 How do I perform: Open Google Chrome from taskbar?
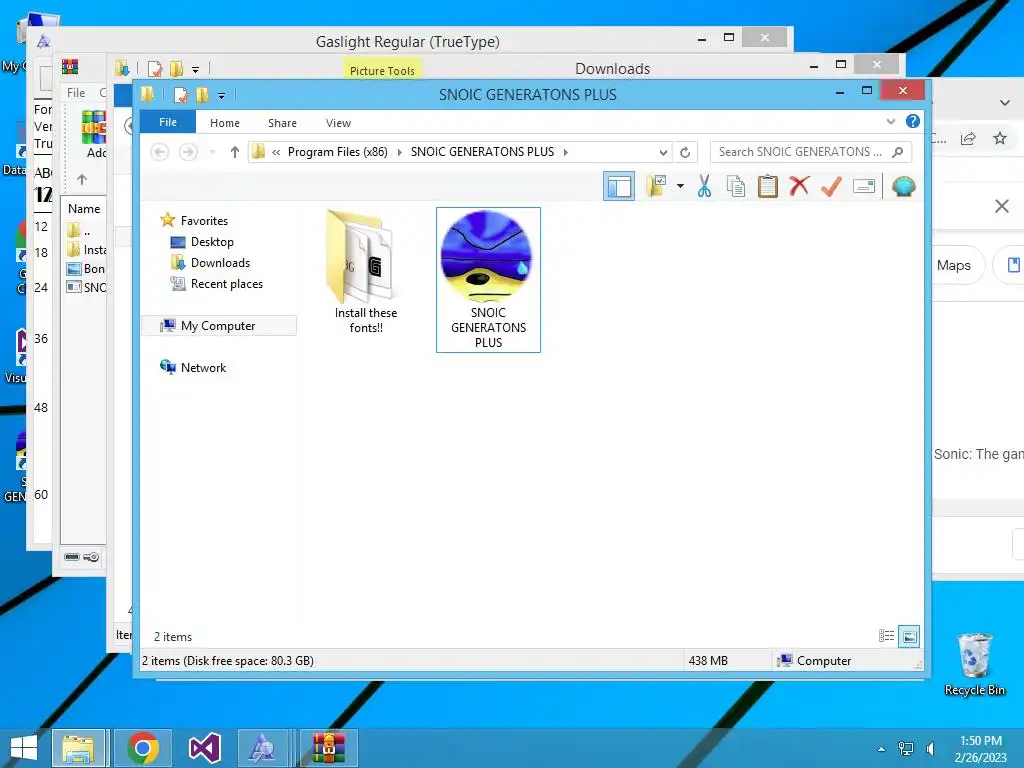point(142,748)
